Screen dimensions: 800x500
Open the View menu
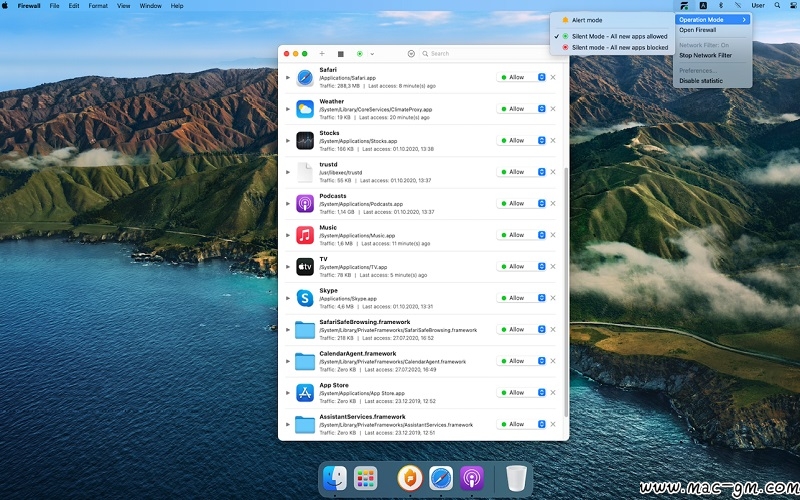pos(123,6)
